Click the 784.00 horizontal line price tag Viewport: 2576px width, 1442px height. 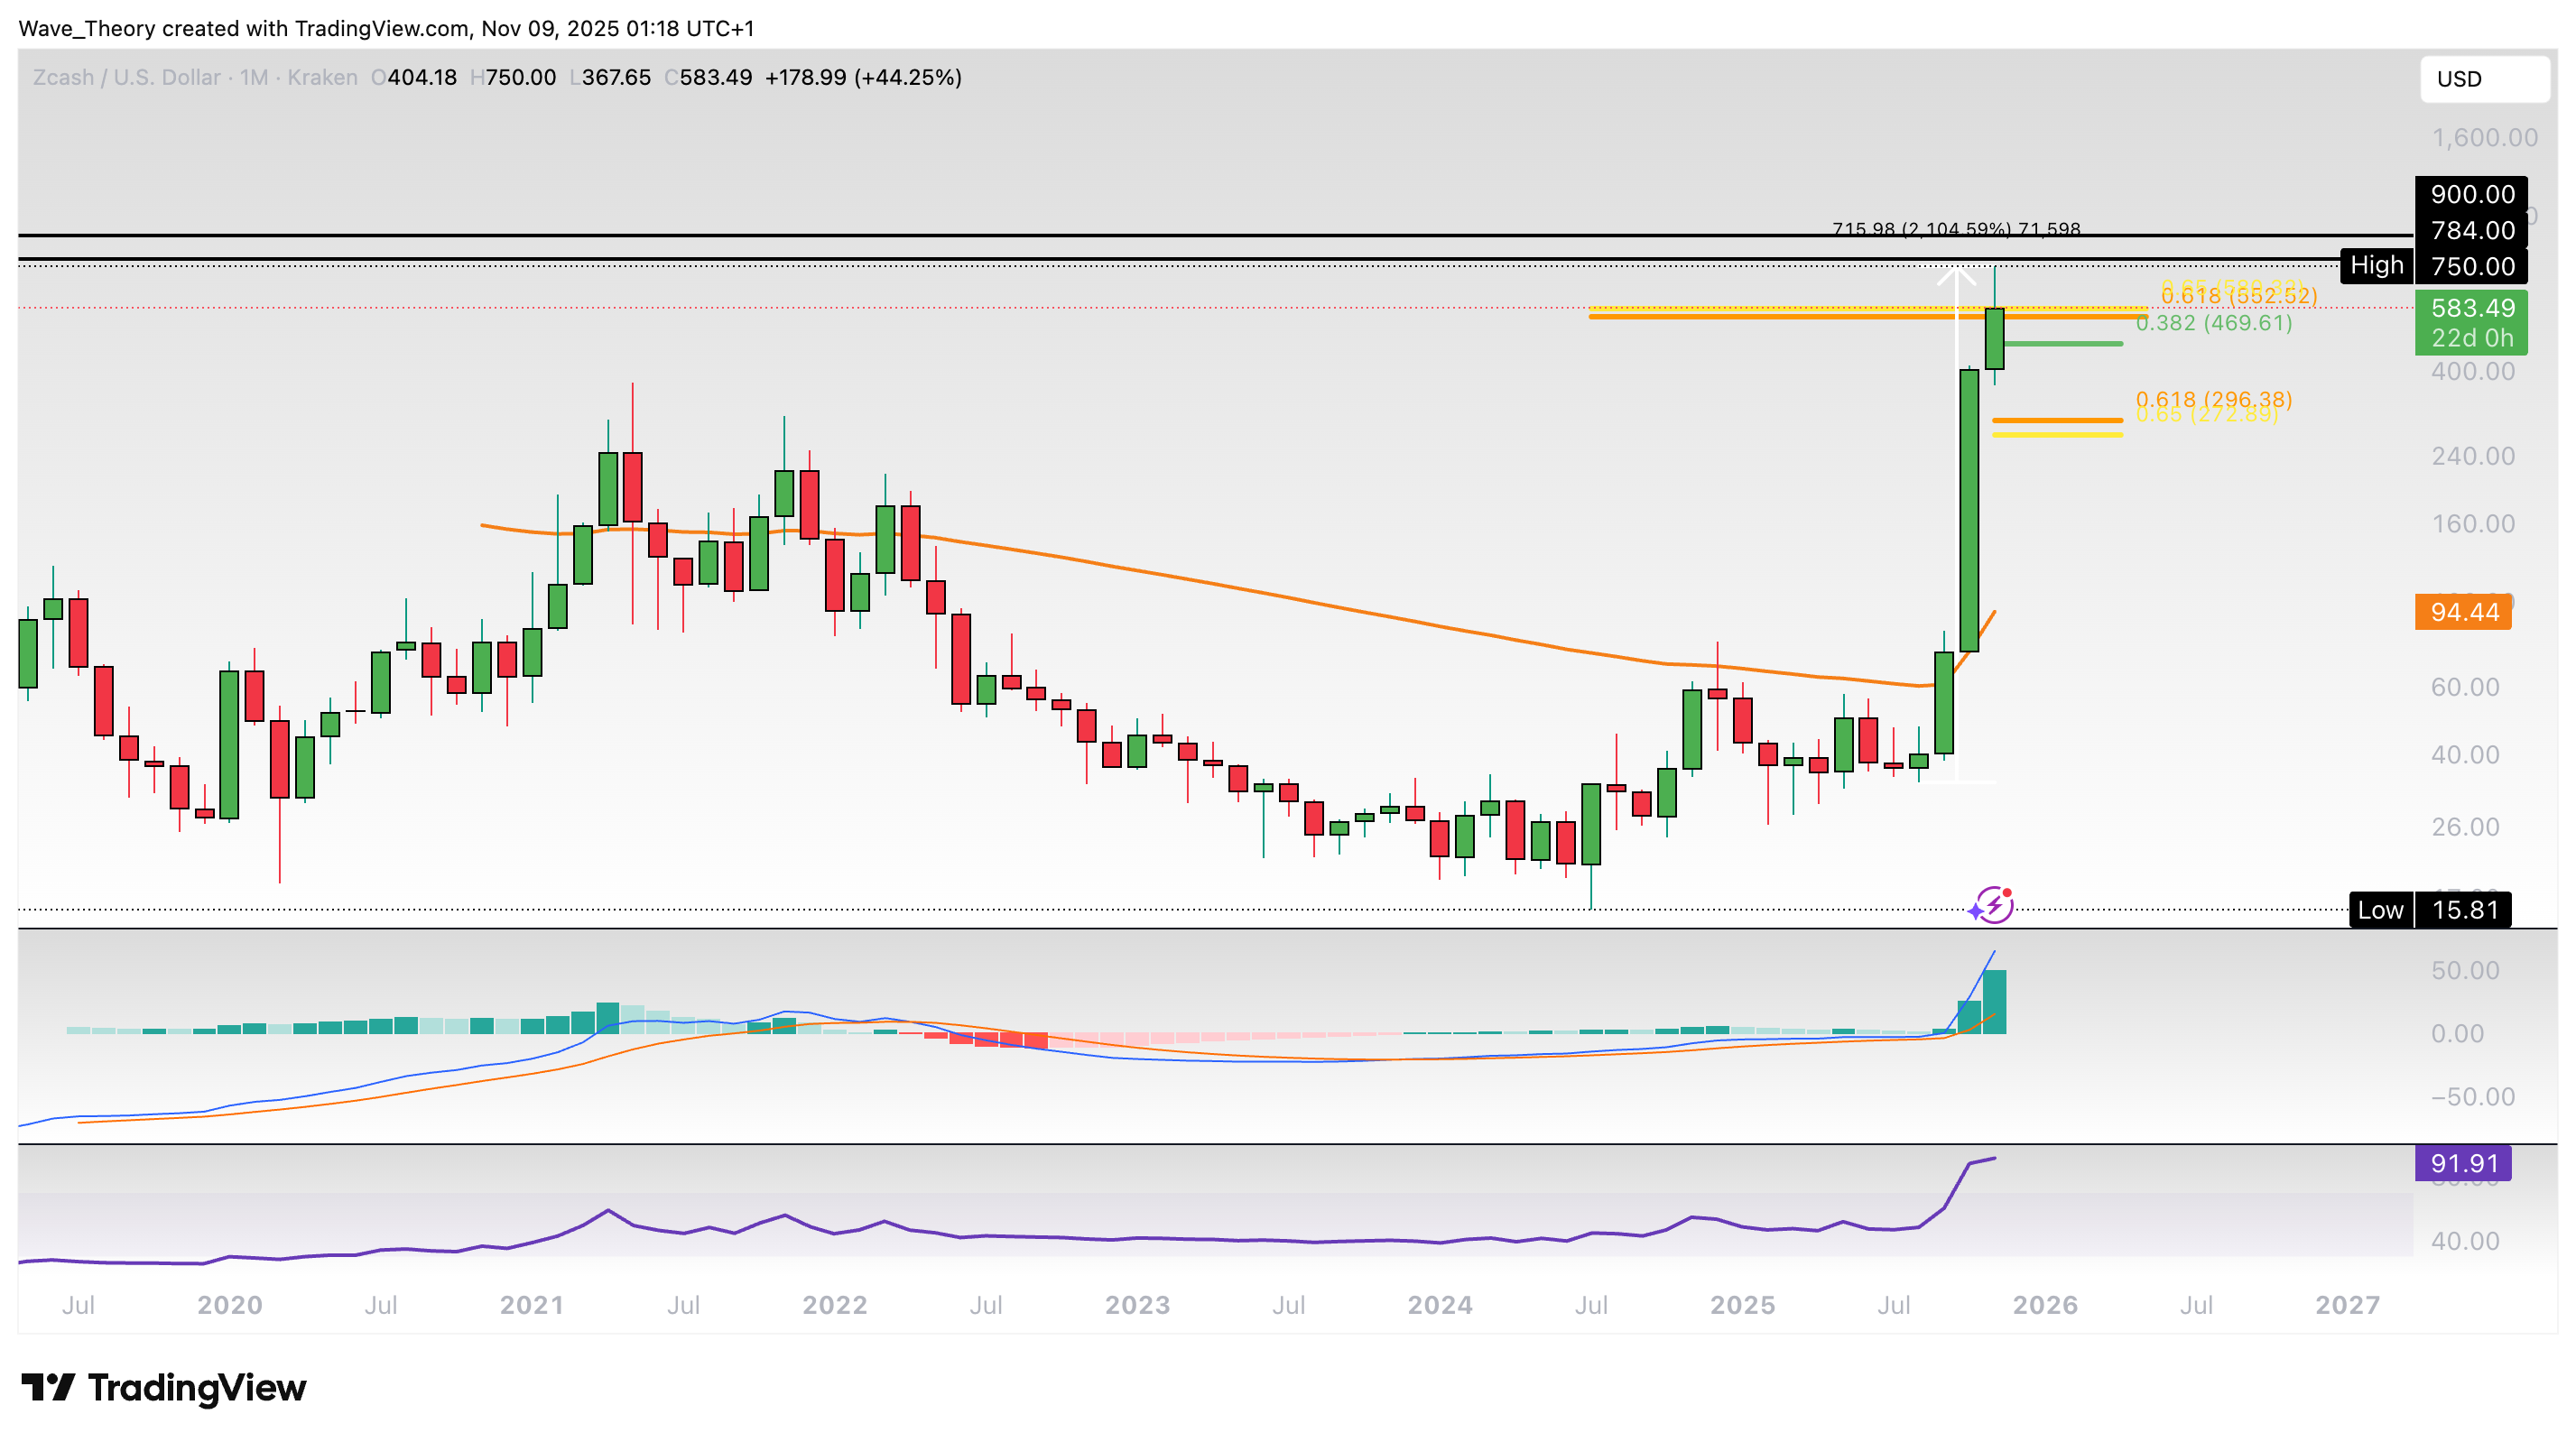pos(2472,231)
